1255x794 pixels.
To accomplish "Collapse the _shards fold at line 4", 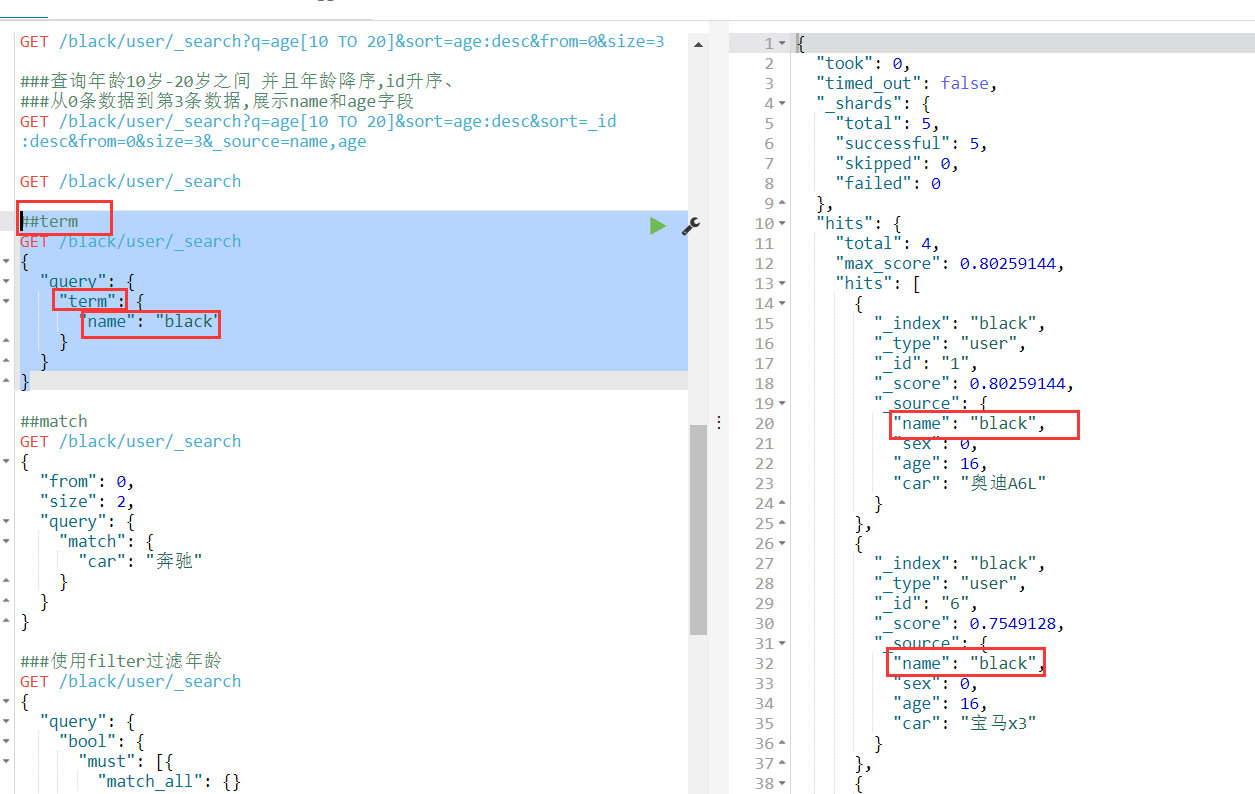I will click(x=782, y=104).
